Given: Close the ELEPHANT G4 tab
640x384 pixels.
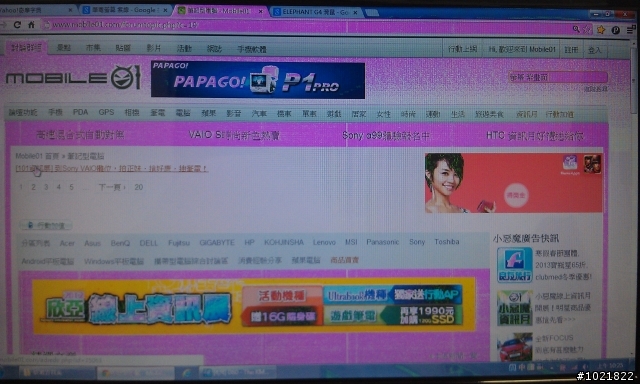Looking at the screenshot, I should click(355, 13).
